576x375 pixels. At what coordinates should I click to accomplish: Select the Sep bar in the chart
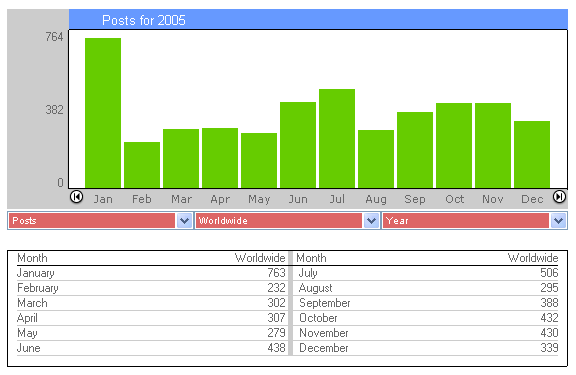415,150
